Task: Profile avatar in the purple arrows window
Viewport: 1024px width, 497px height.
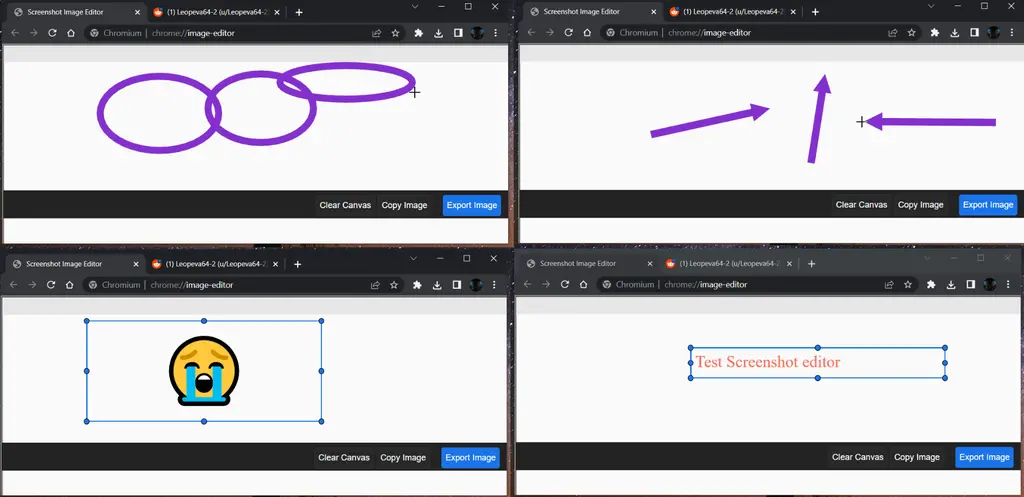Action: click(x=993, y=33)
